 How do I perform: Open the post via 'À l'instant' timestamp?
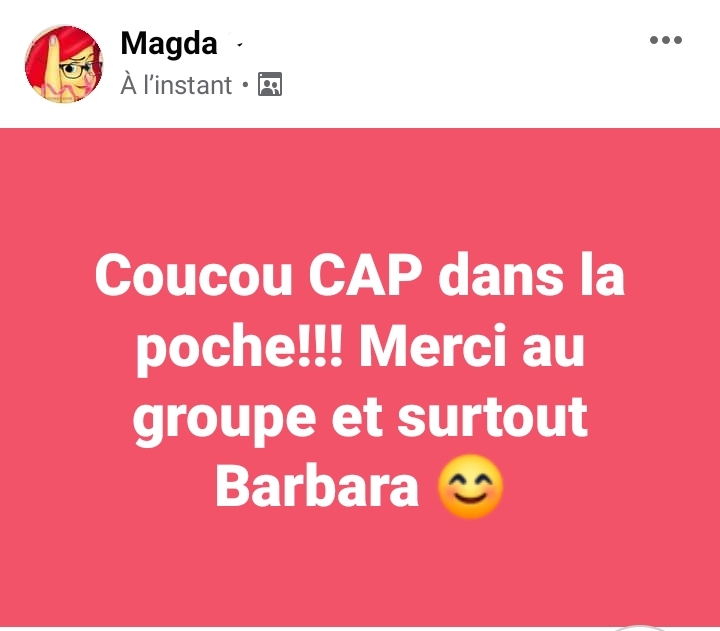click(176, 85)
